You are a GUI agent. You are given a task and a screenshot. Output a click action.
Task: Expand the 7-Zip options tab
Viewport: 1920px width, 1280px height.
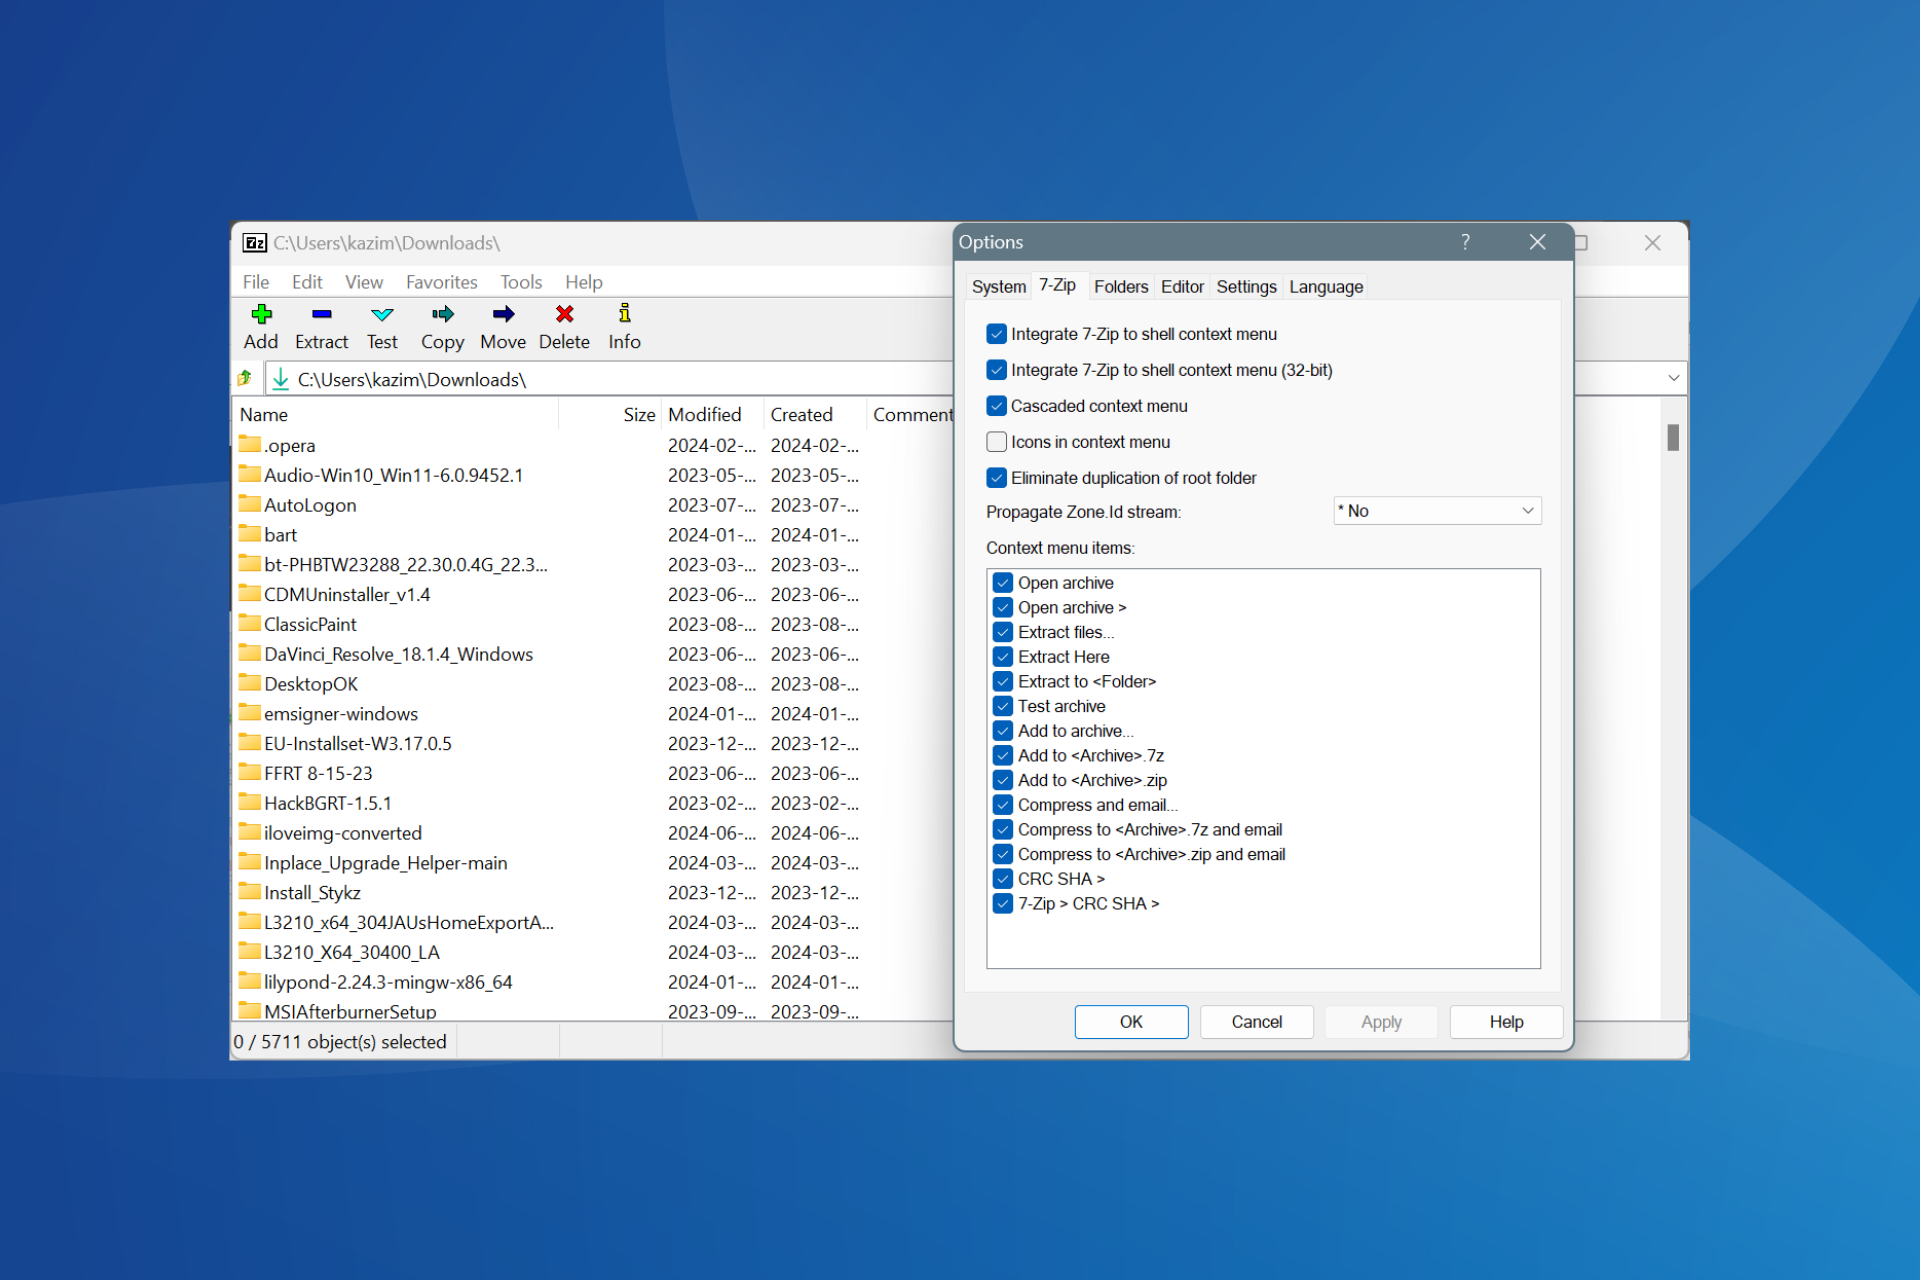coord(1059,286)
